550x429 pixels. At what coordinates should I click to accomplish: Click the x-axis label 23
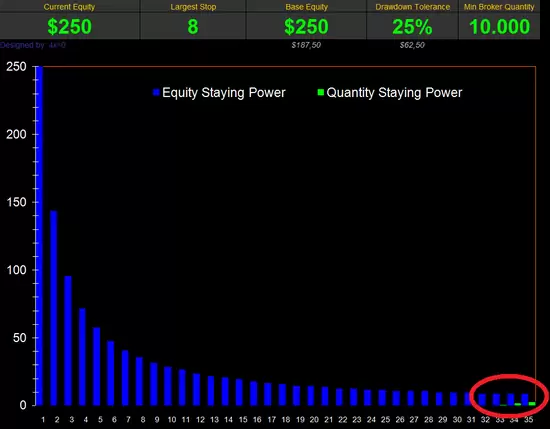click(x=357, y=420)
